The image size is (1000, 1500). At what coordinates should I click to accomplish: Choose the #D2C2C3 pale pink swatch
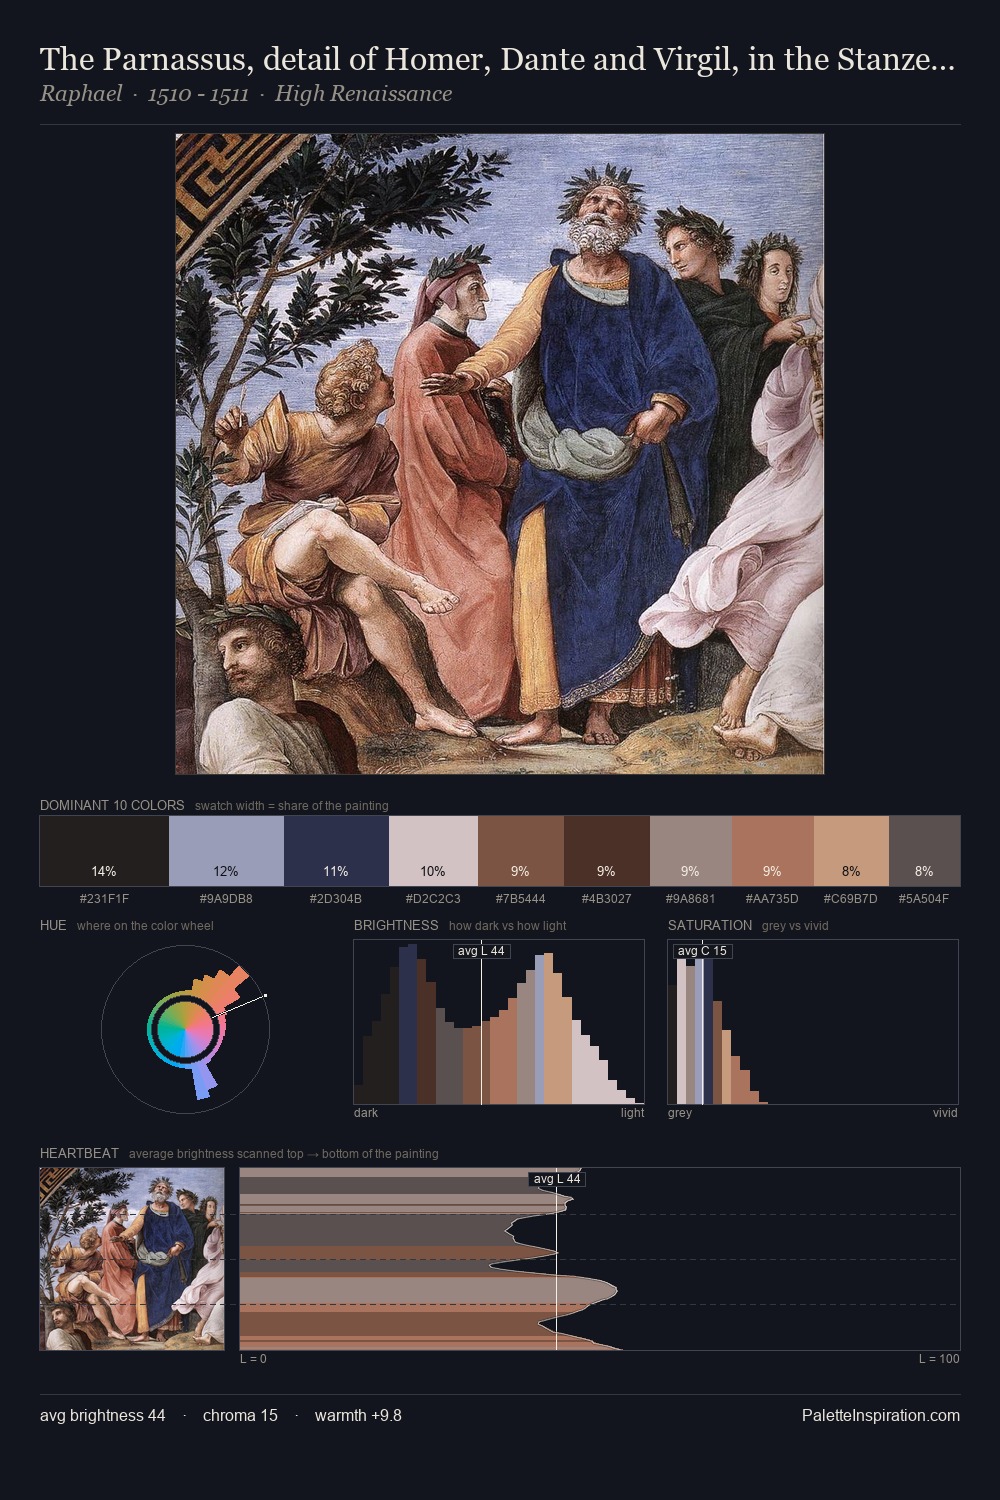pyautogui.click(x=433, y=851)
